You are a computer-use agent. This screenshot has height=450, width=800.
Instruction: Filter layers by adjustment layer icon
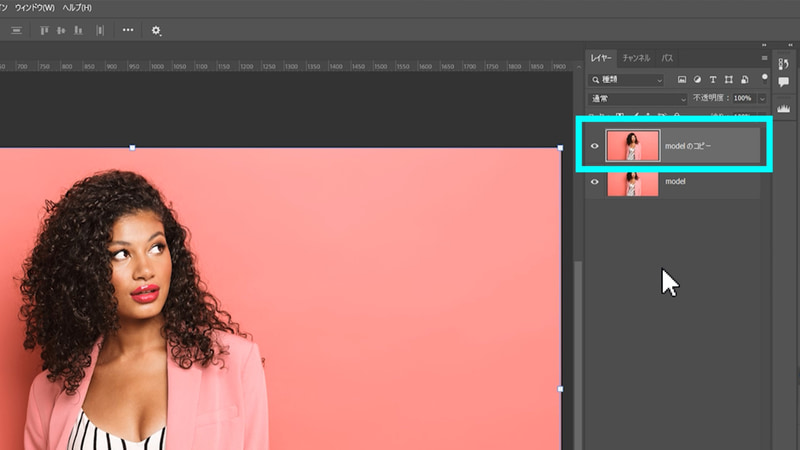tap(697, 80)
